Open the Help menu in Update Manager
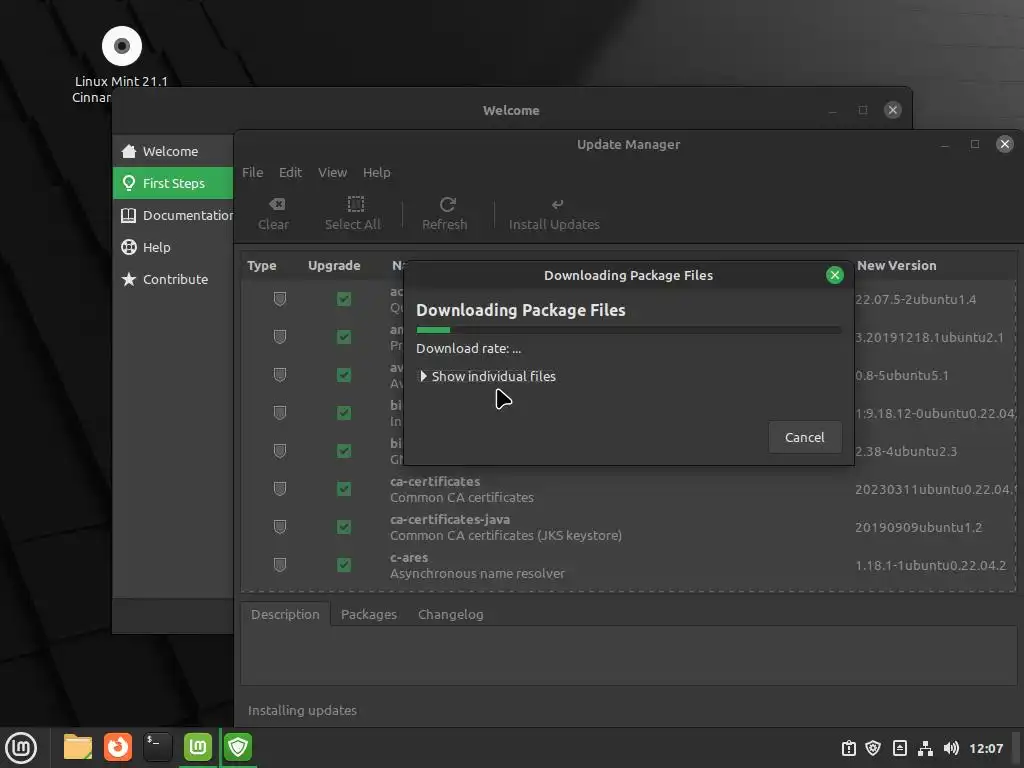The height and width of the screenshot is (768, 1024). (x=377, y=172)
